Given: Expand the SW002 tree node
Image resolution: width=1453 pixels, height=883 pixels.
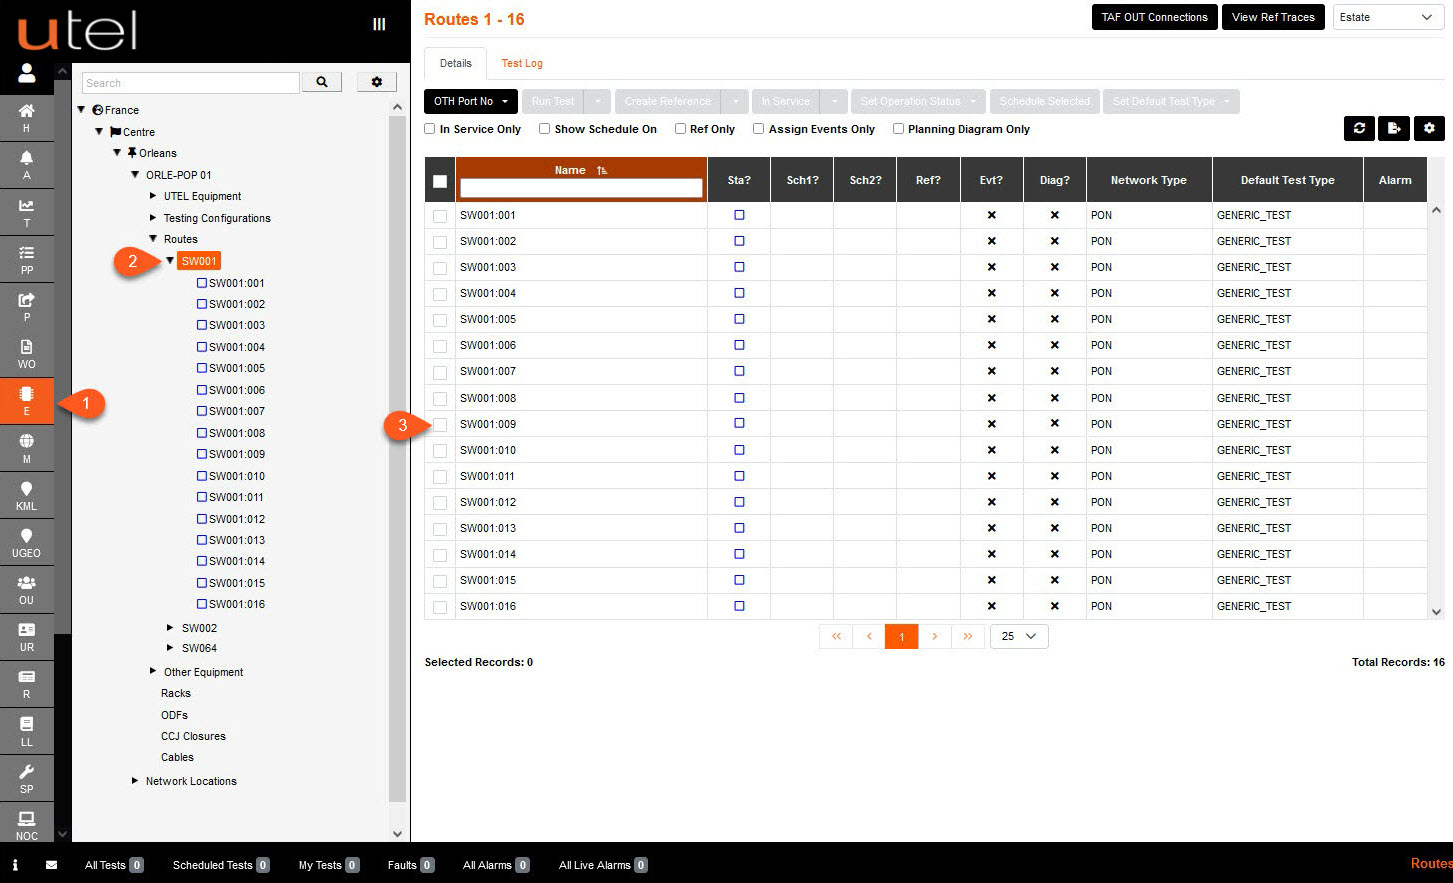Looking at the screenshot, I should point(170,628).
